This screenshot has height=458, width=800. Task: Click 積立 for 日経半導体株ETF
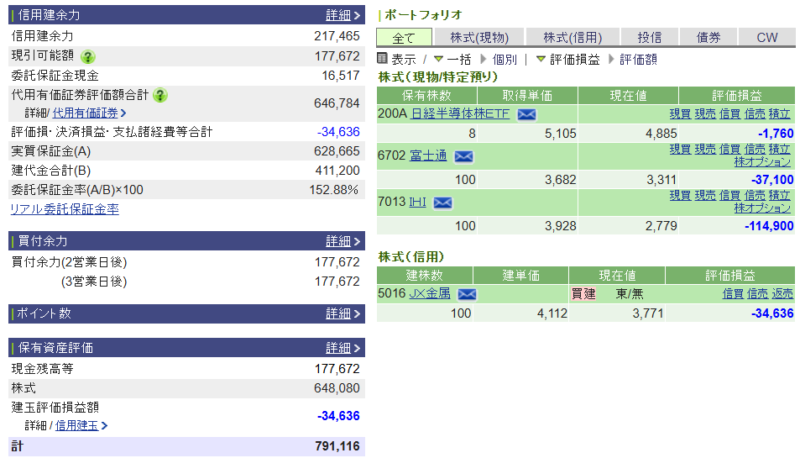point(780,114)
